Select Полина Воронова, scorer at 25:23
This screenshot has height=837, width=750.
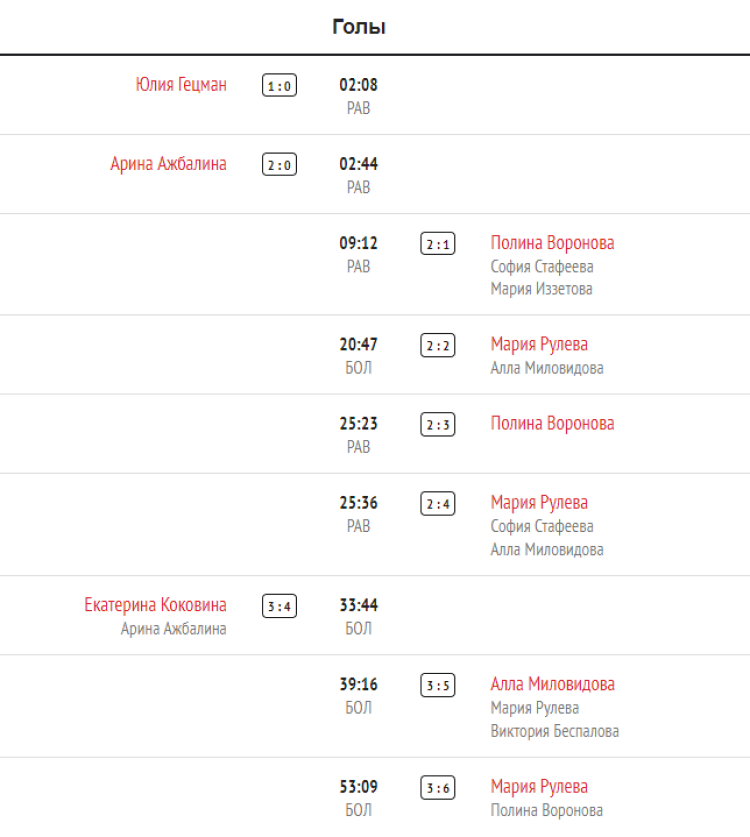point(552,423)
